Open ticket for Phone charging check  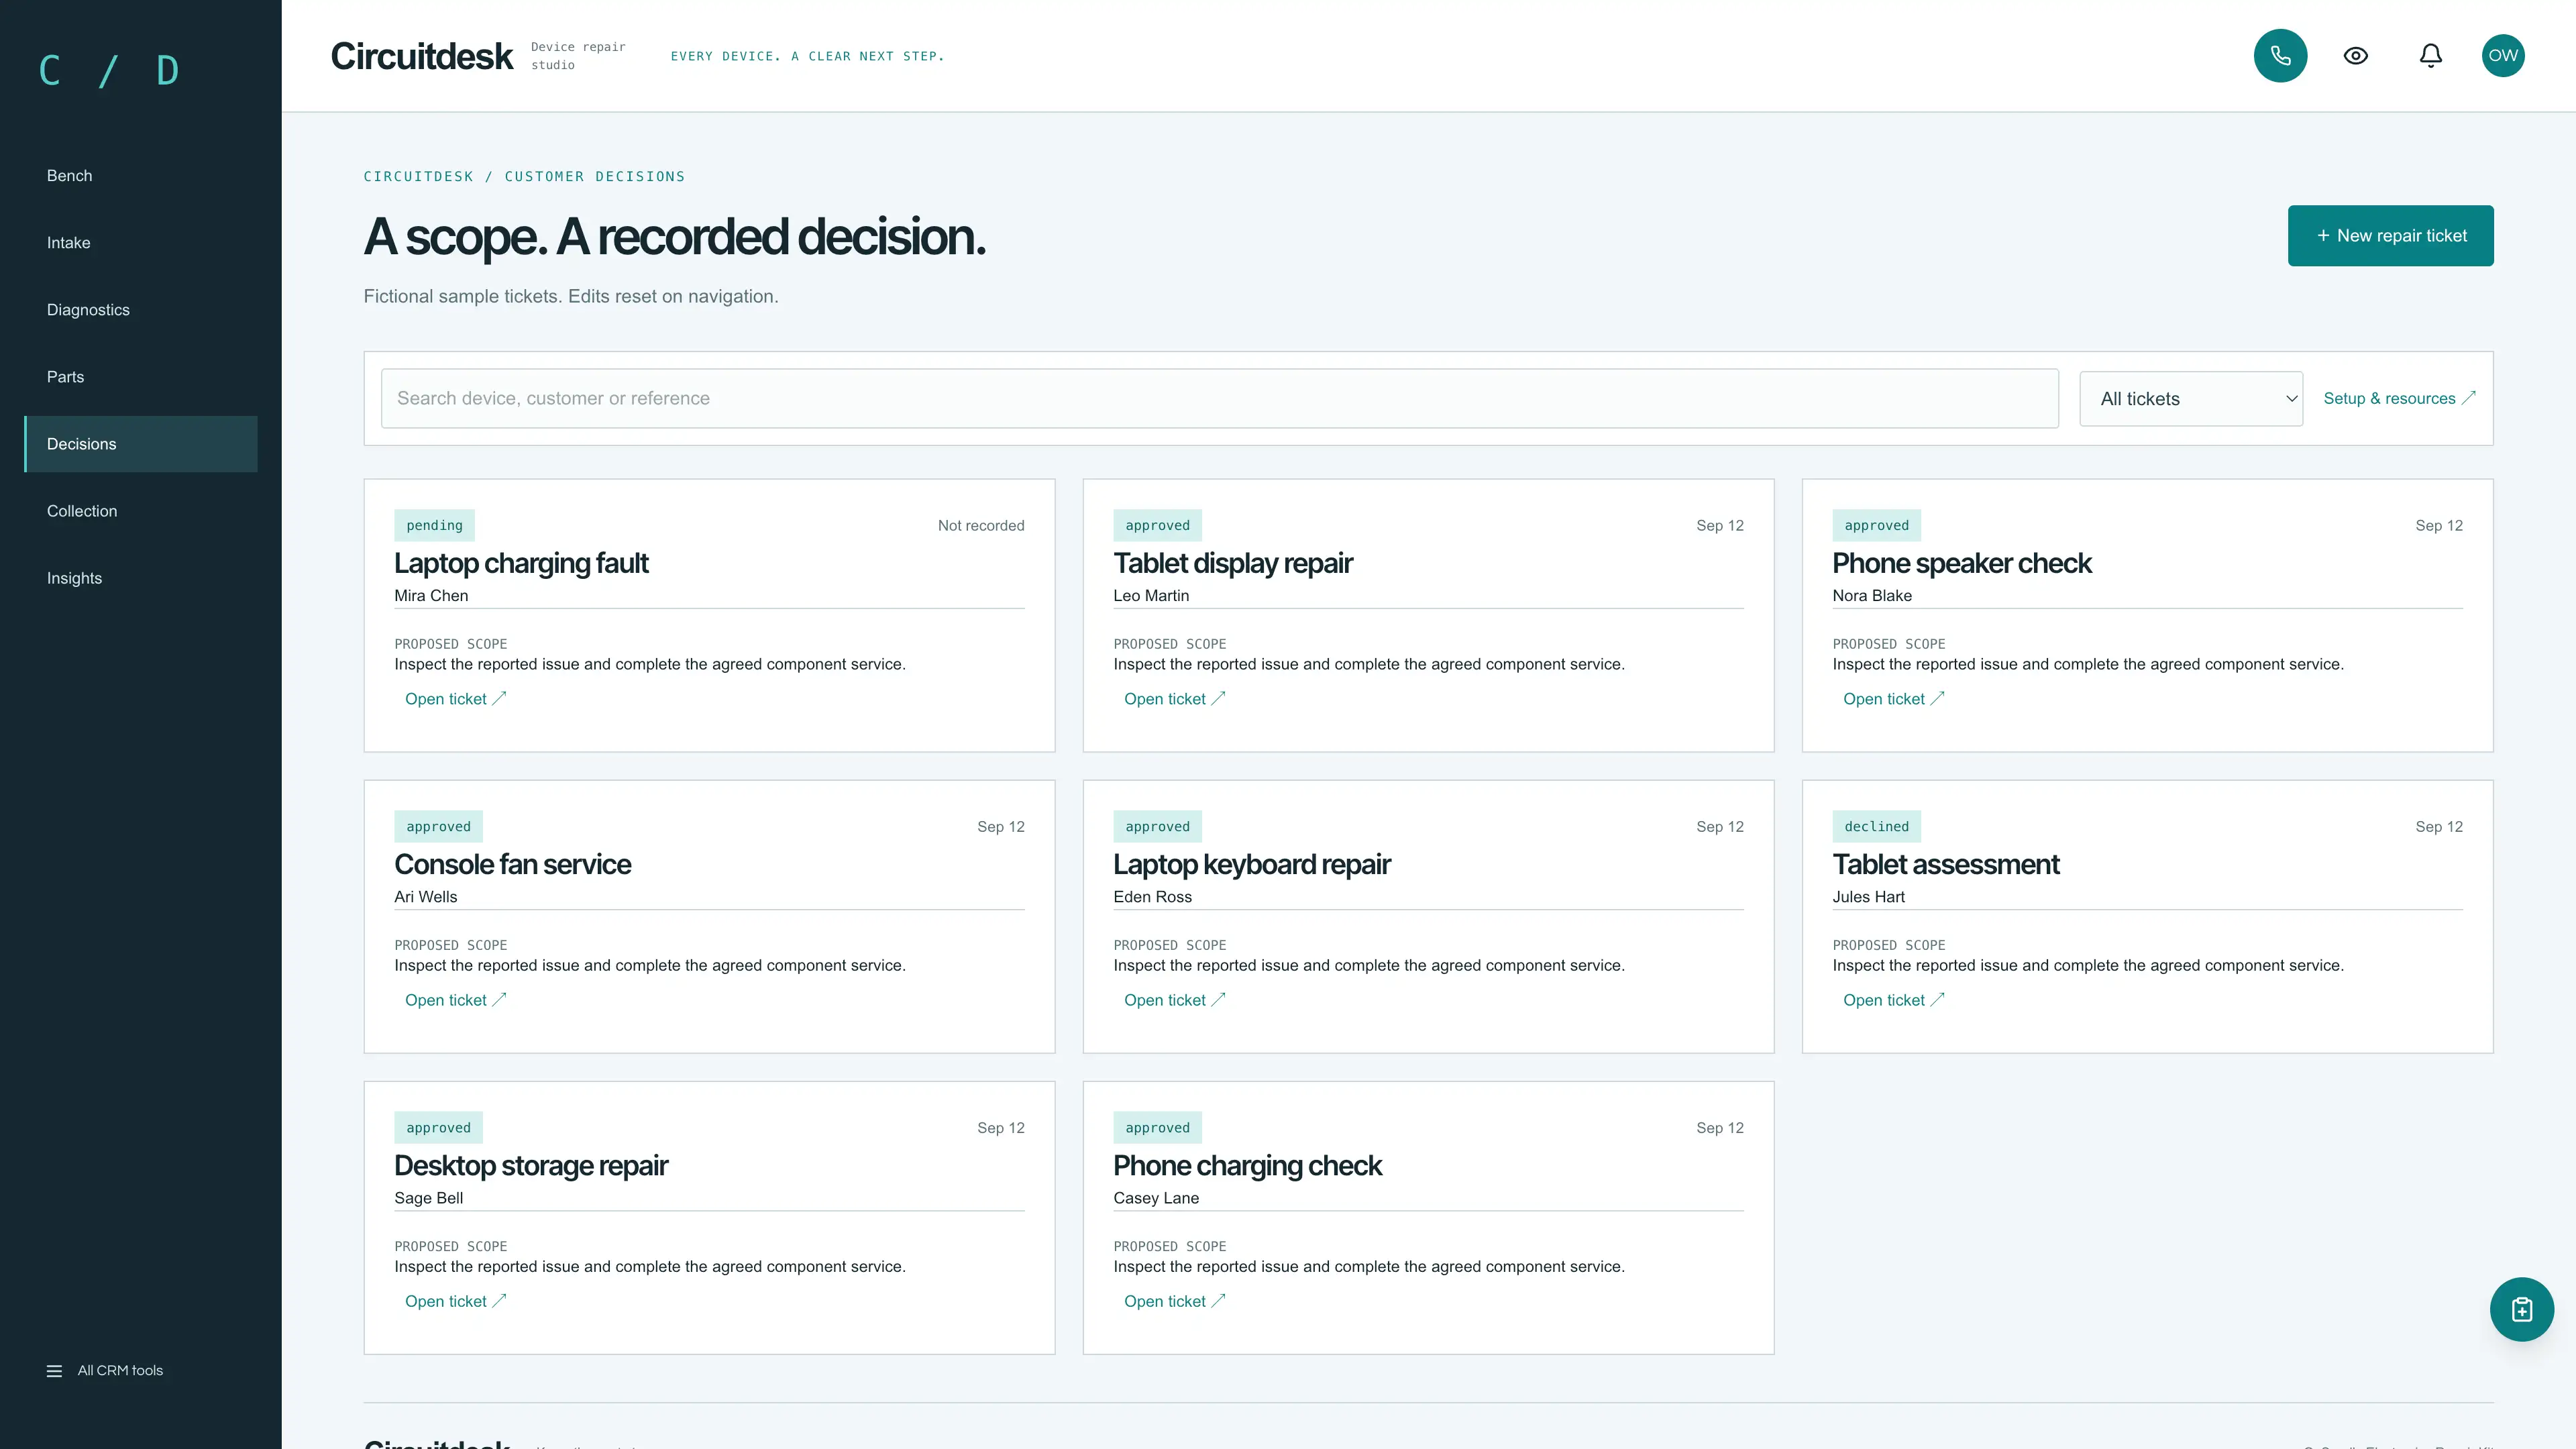[x=1175, y=1301]
